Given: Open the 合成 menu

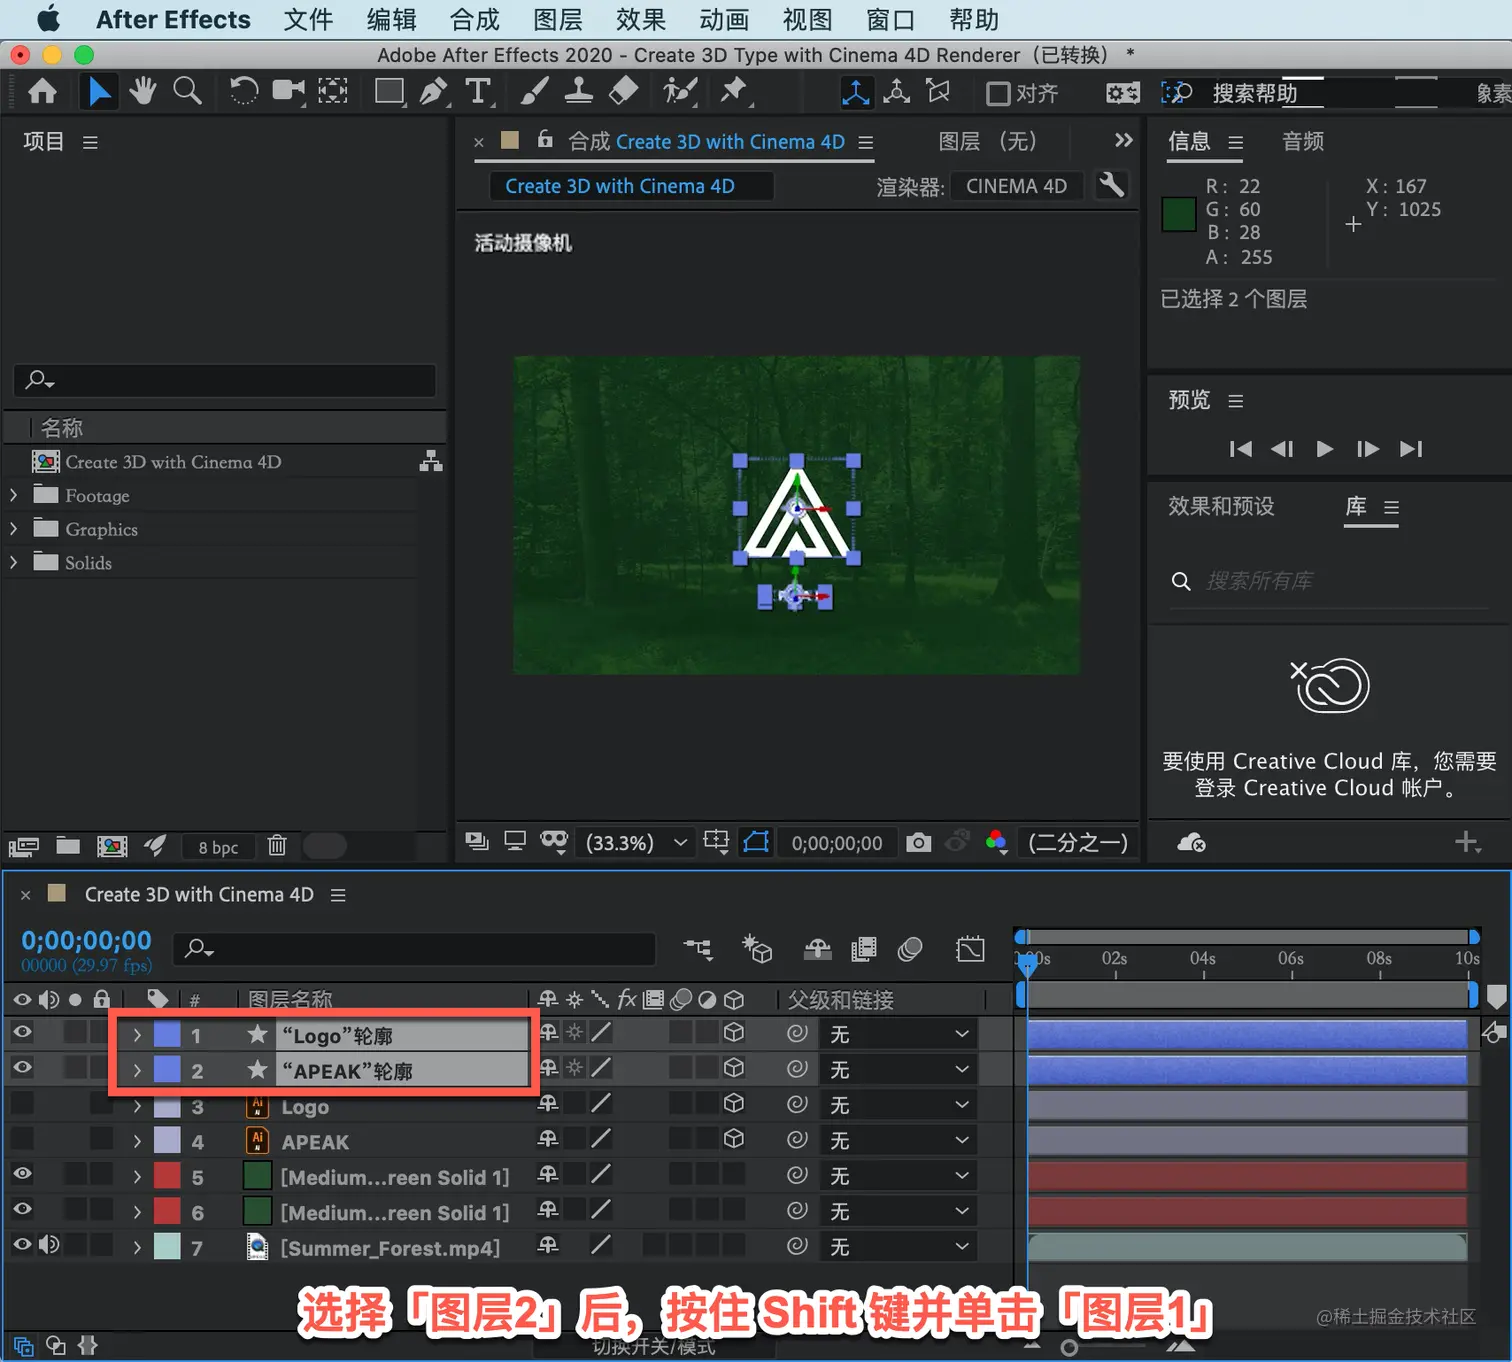Looking at the screenshot, I should 475,19.
